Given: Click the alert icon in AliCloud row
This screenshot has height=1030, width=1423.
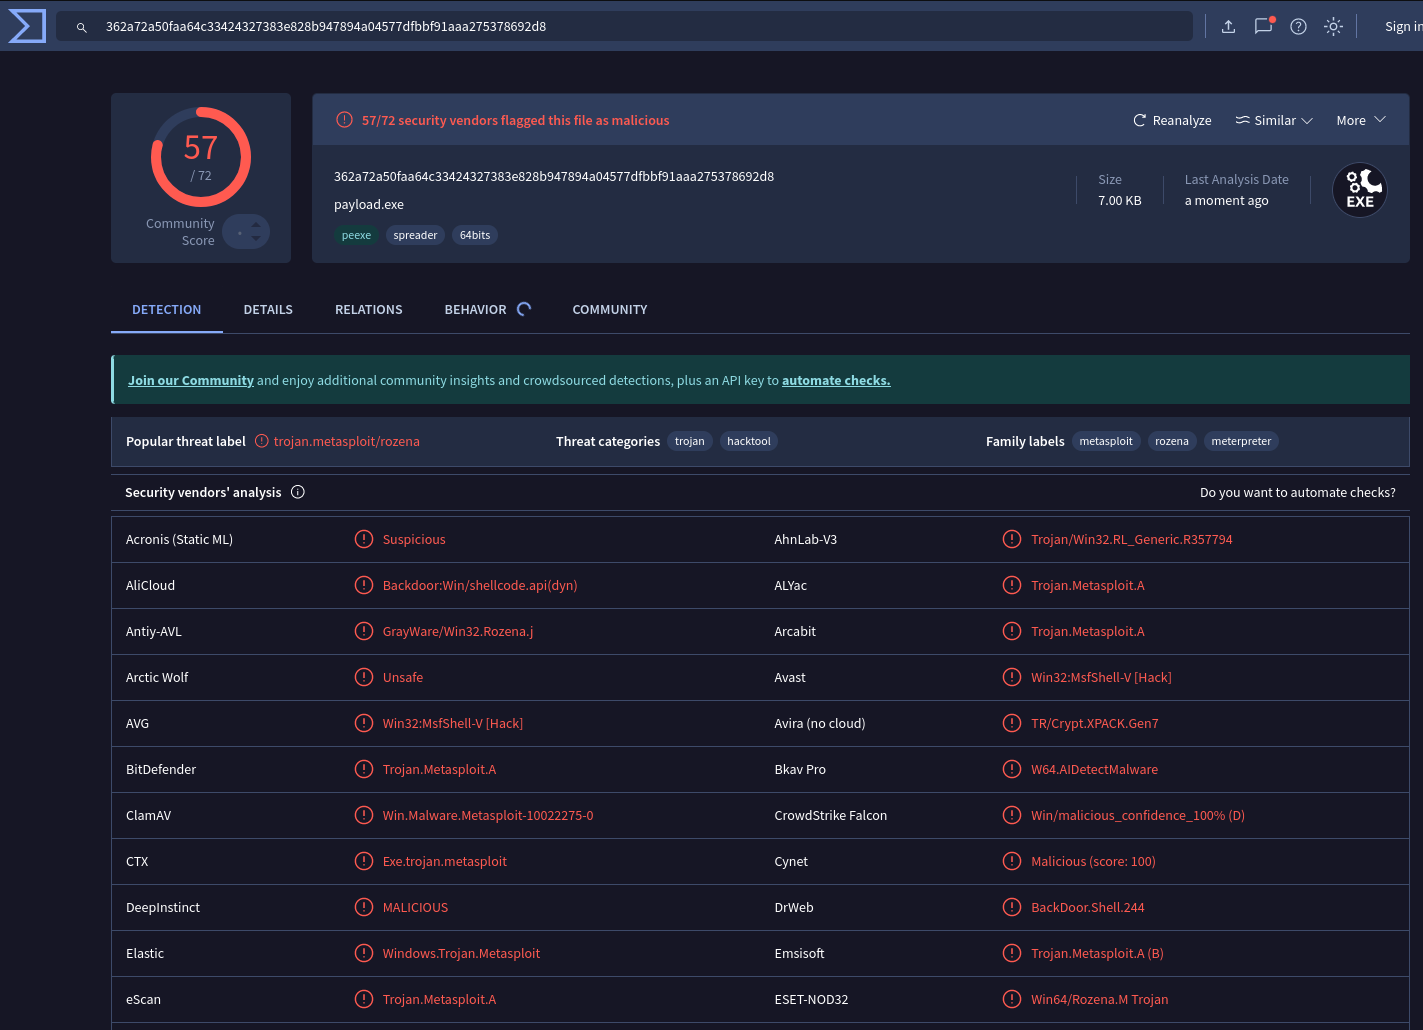Looking at the screenshot, I should point(364,585).
